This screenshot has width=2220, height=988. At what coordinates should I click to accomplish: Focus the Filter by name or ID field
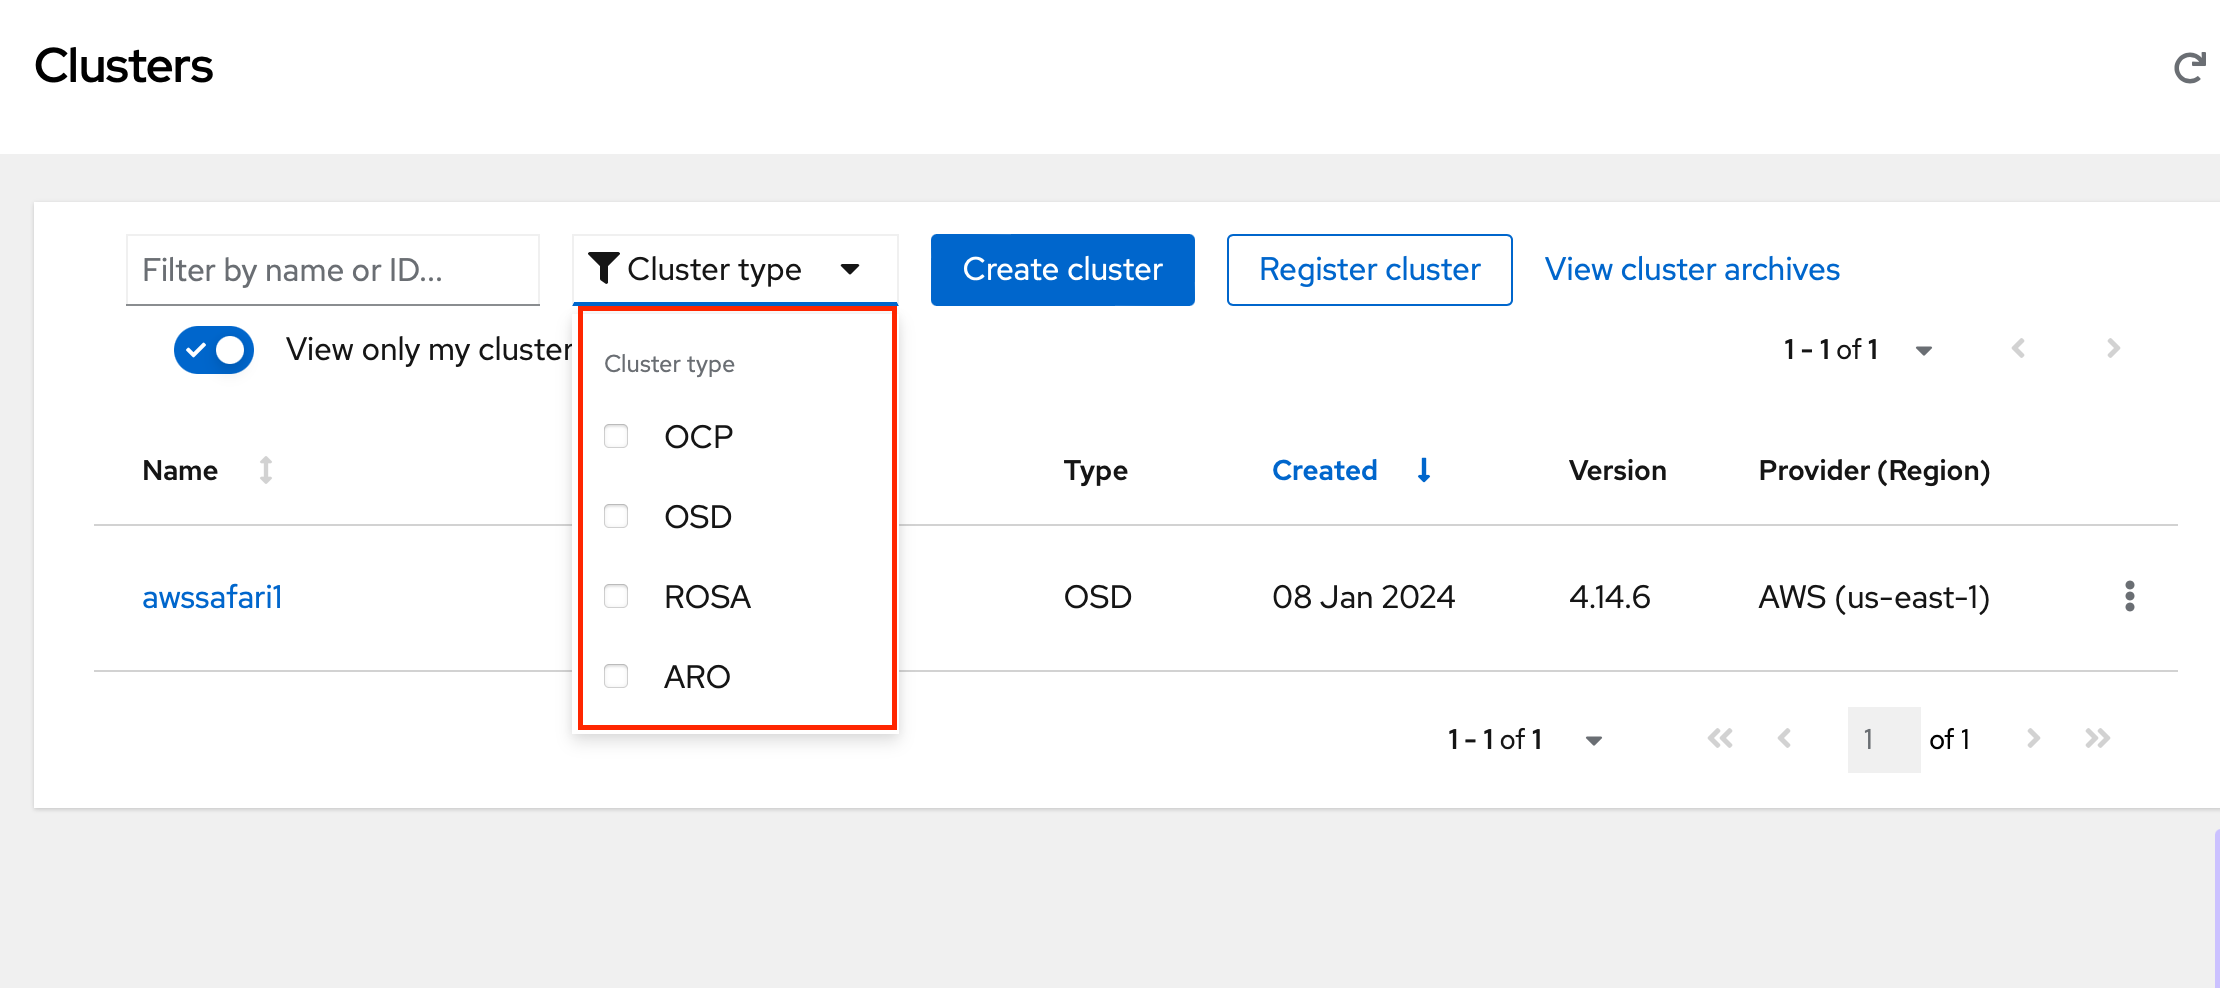coord(332,270)
